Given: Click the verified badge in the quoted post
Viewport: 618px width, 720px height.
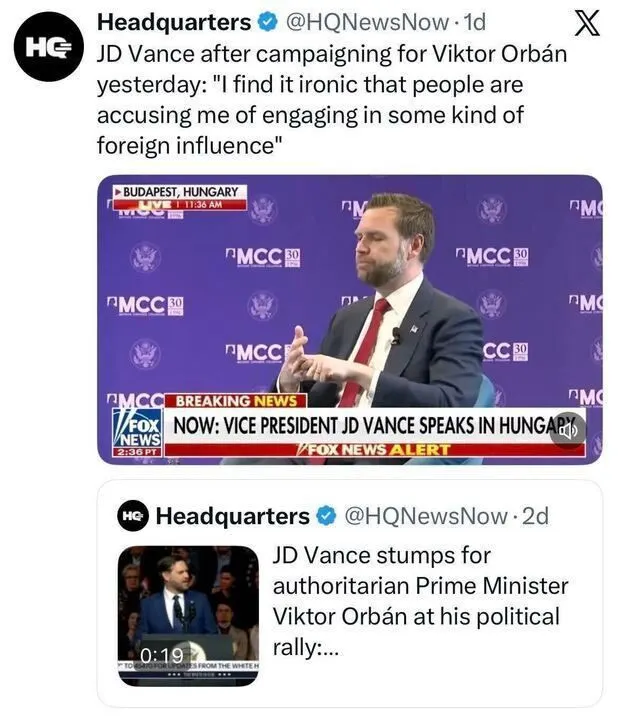Looking at the screenshot, I should point(327,516).
